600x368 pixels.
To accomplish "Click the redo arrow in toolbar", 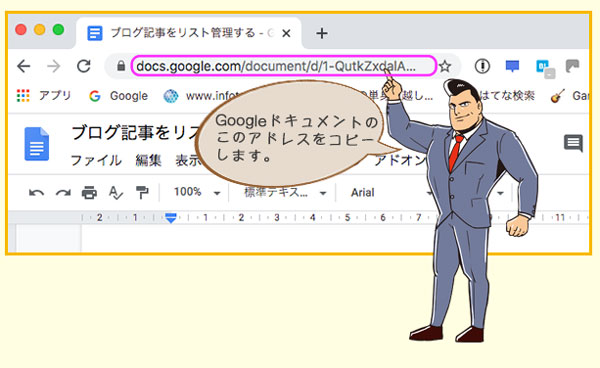I will click(63, 193).
